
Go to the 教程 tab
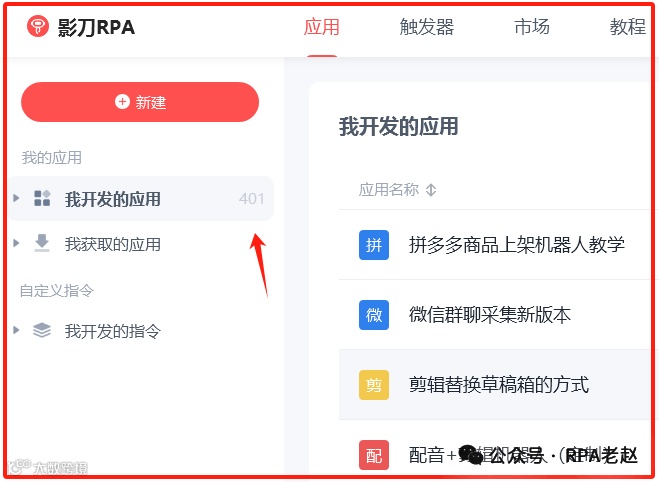tap(628, 27)
